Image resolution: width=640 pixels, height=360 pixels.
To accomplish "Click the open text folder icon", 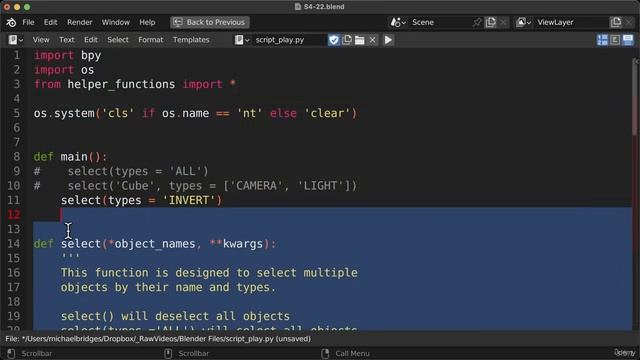I will 360,40.
